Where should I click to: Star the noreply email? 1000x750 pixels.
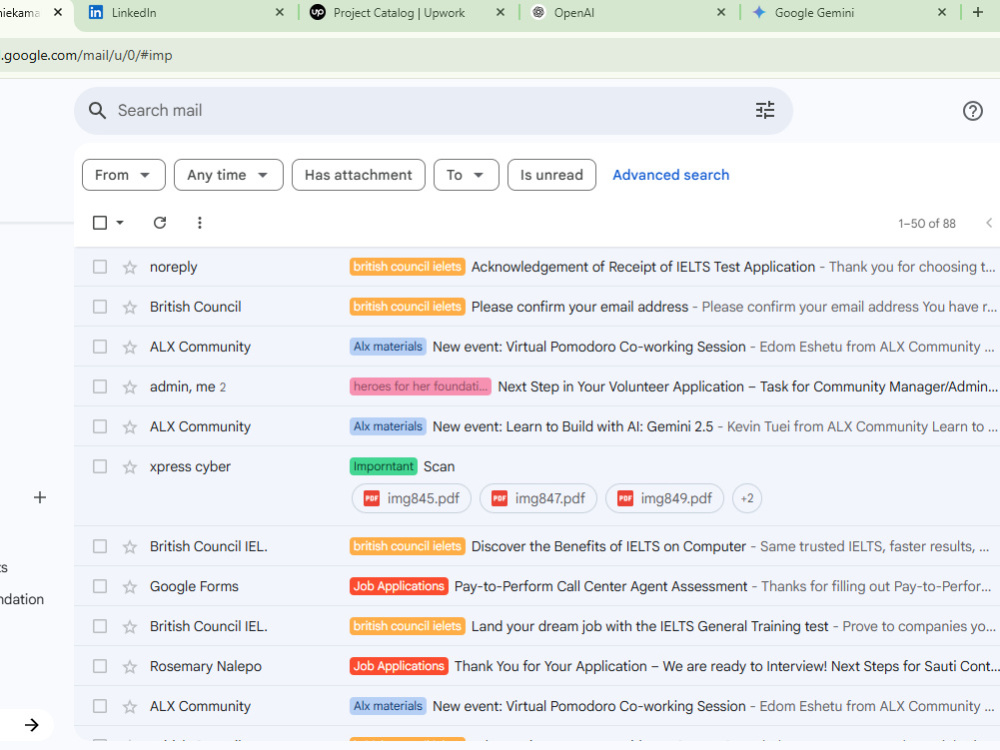point(130,267)
